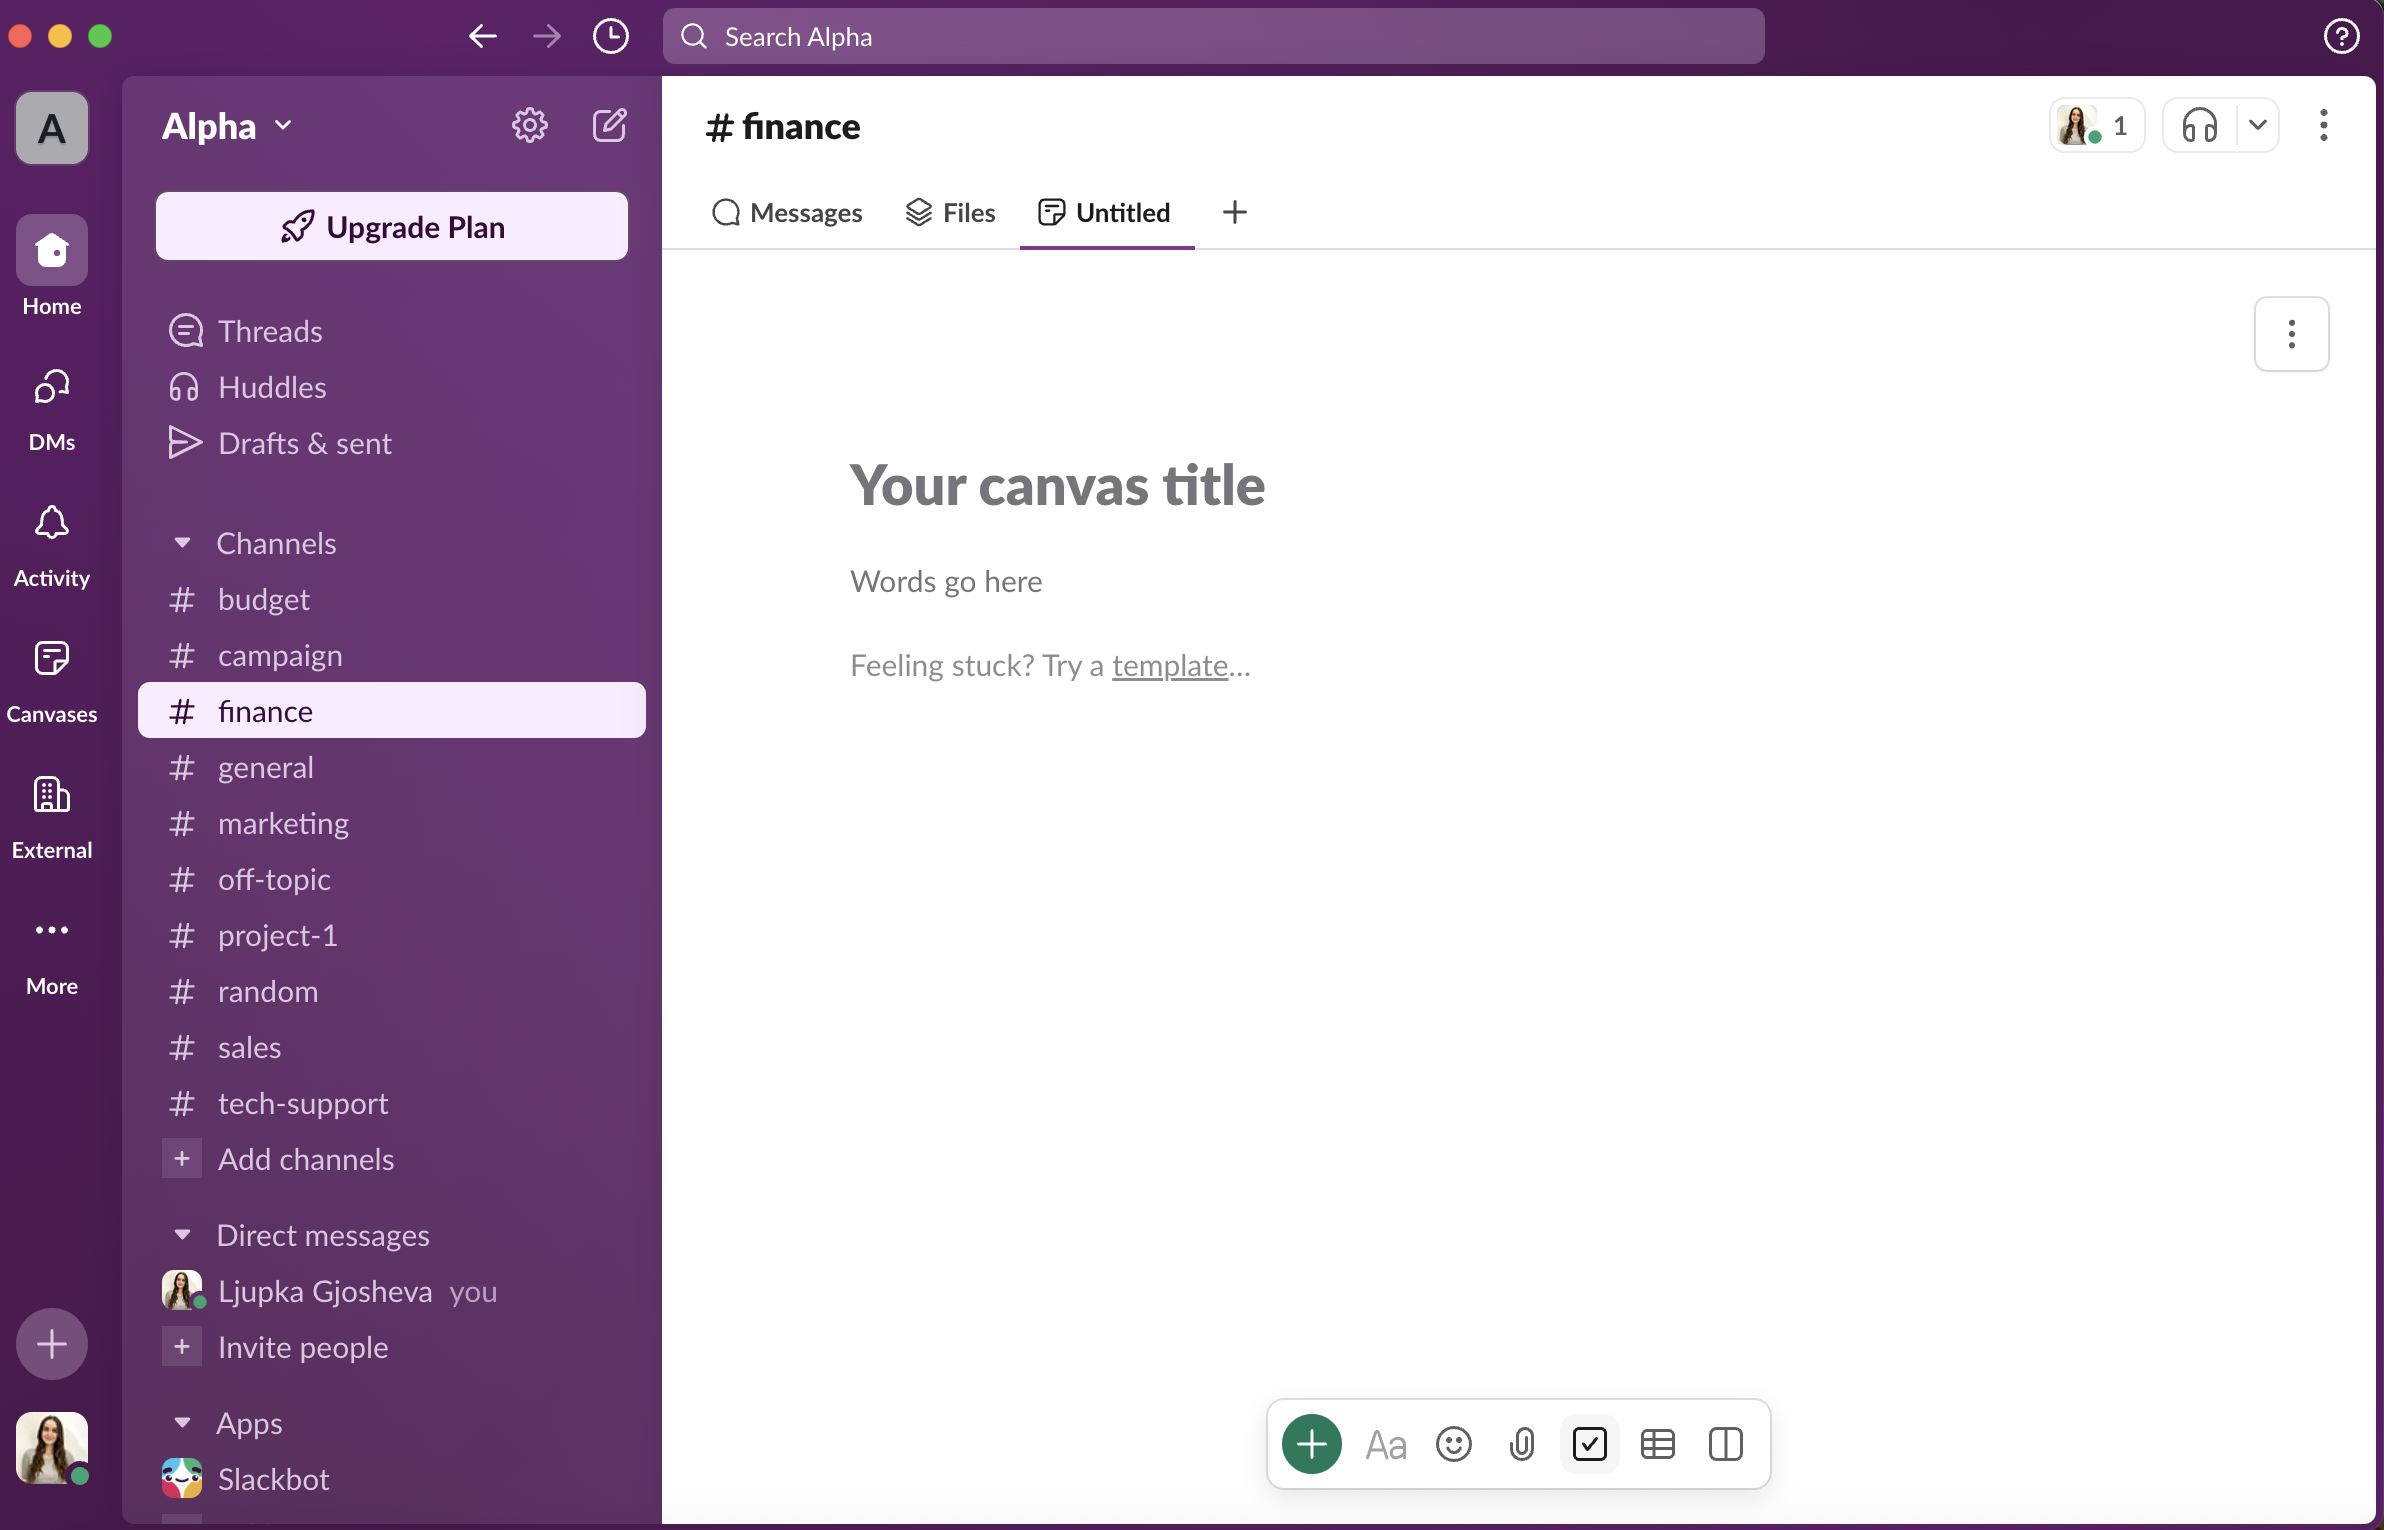This screenshot has width=2384, height=1530.
Task: Open Drafts & sent
Action: (x=392, y=443)
